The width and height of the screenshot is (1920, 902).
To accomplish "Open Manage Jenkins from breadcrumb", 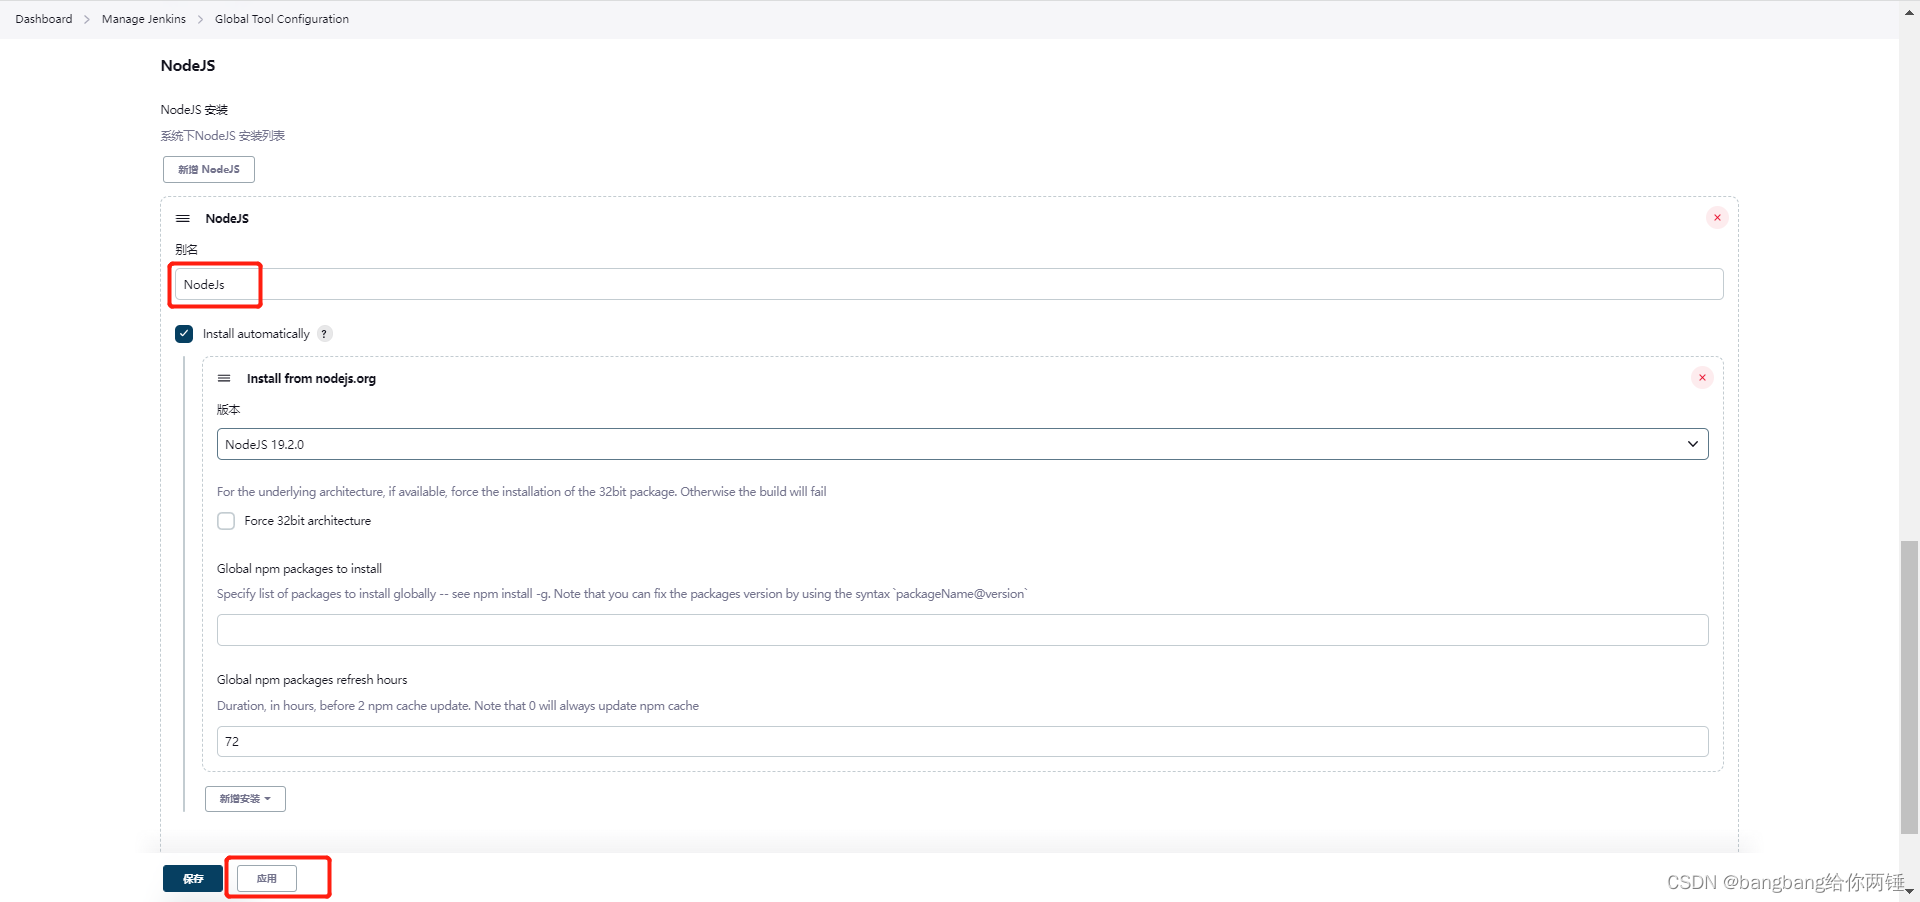I will [143, 18].
